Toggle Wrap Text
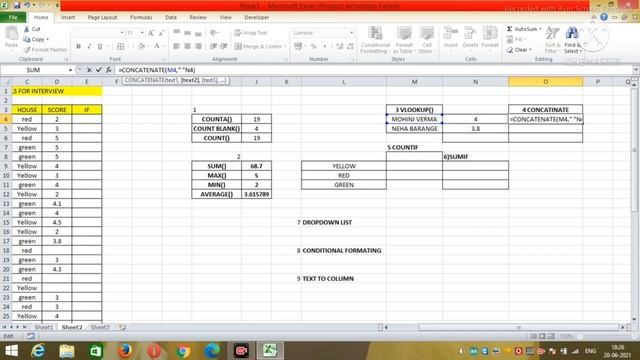This screenshot has height=360, width=640. coord(251,33)
